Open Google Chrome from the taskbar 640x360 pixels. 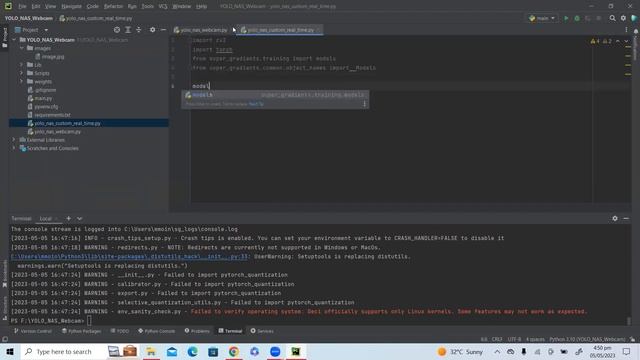pyautogui.click(x=234, y=351)
